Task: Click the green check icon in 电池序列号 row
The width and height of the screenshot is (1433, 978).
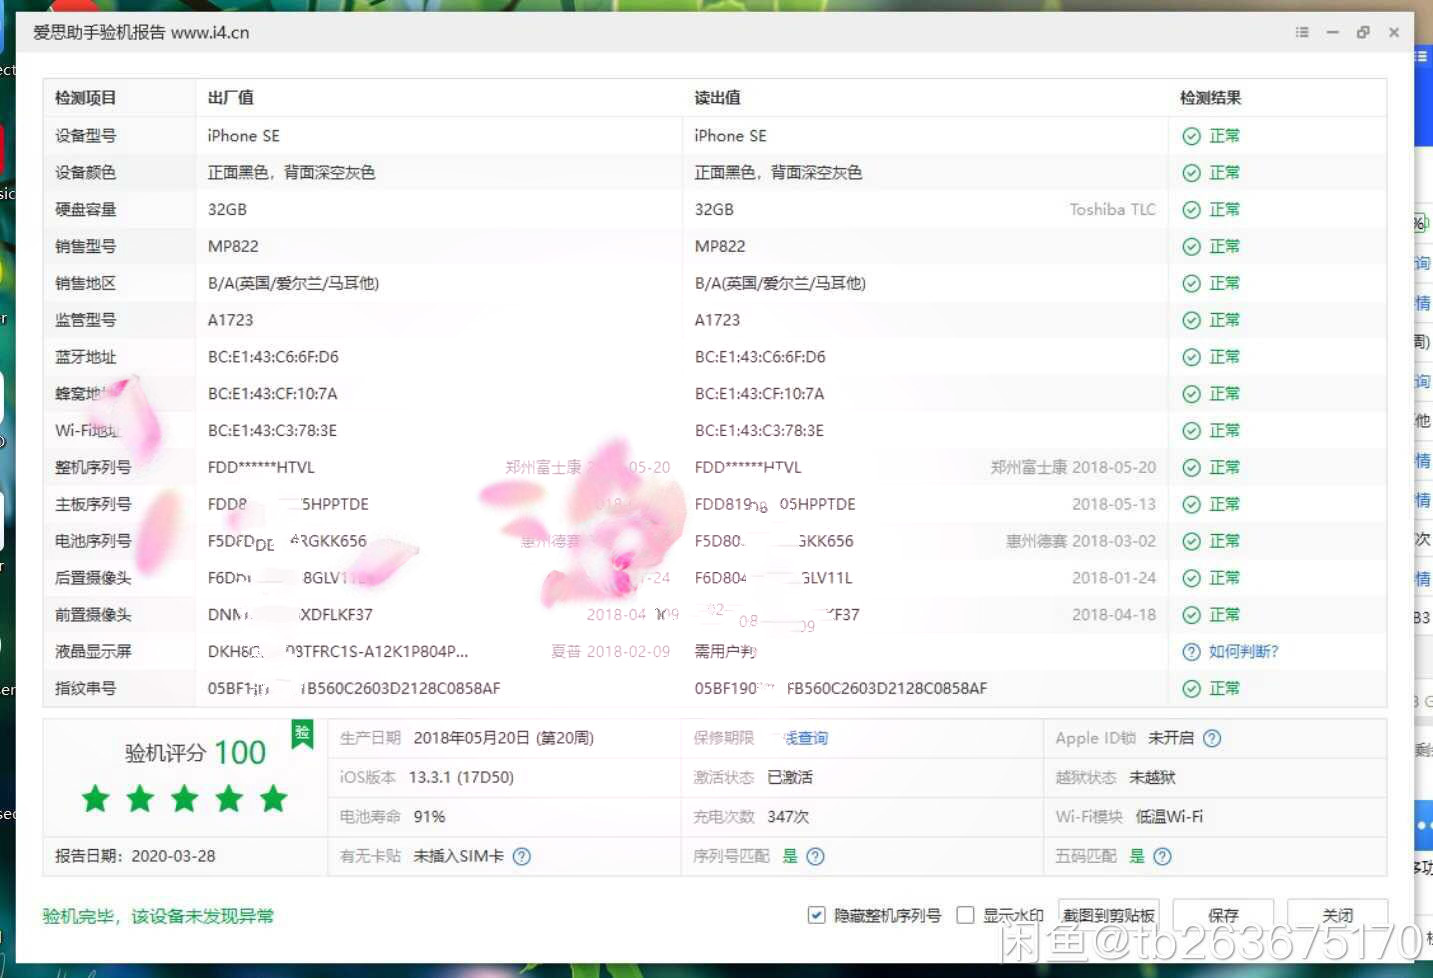Action: (x=1191, y=541)
